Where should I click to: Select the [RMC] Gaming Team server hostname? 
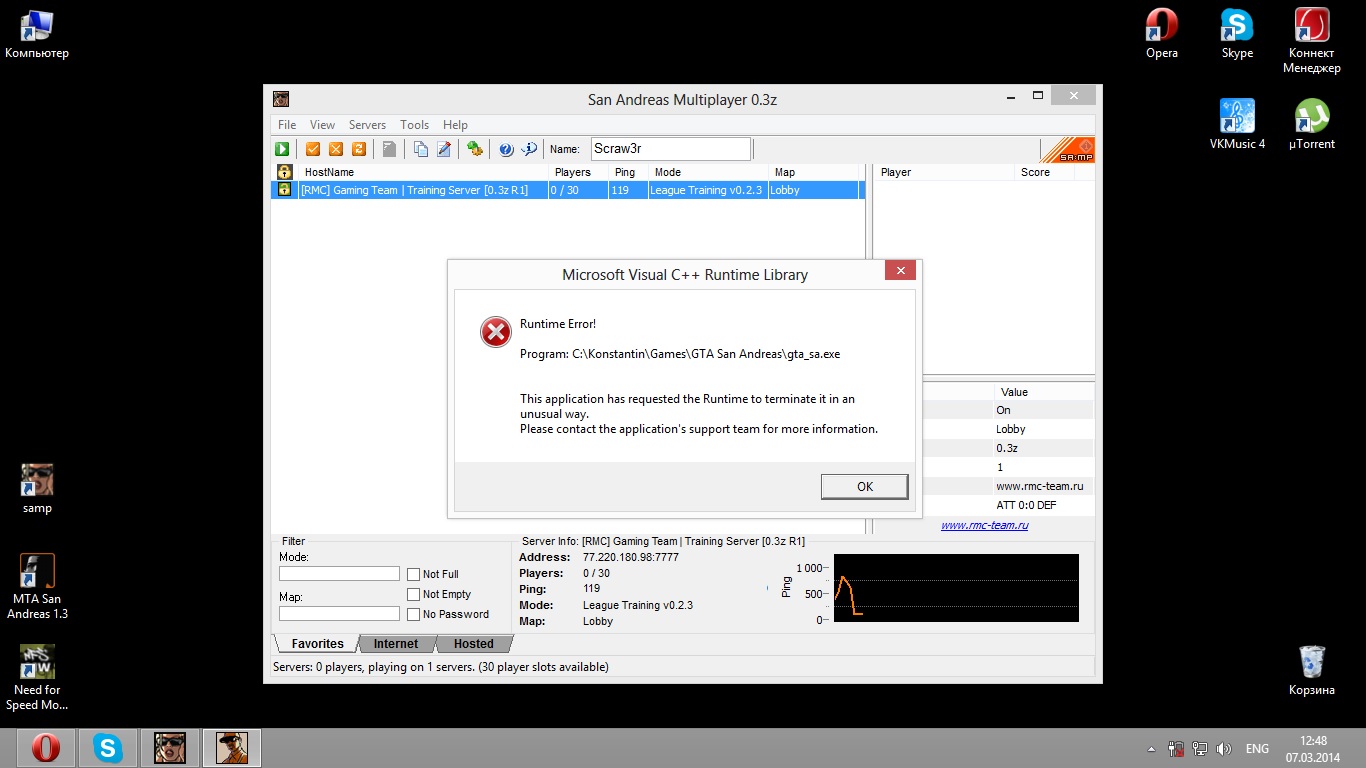(414, 190)
